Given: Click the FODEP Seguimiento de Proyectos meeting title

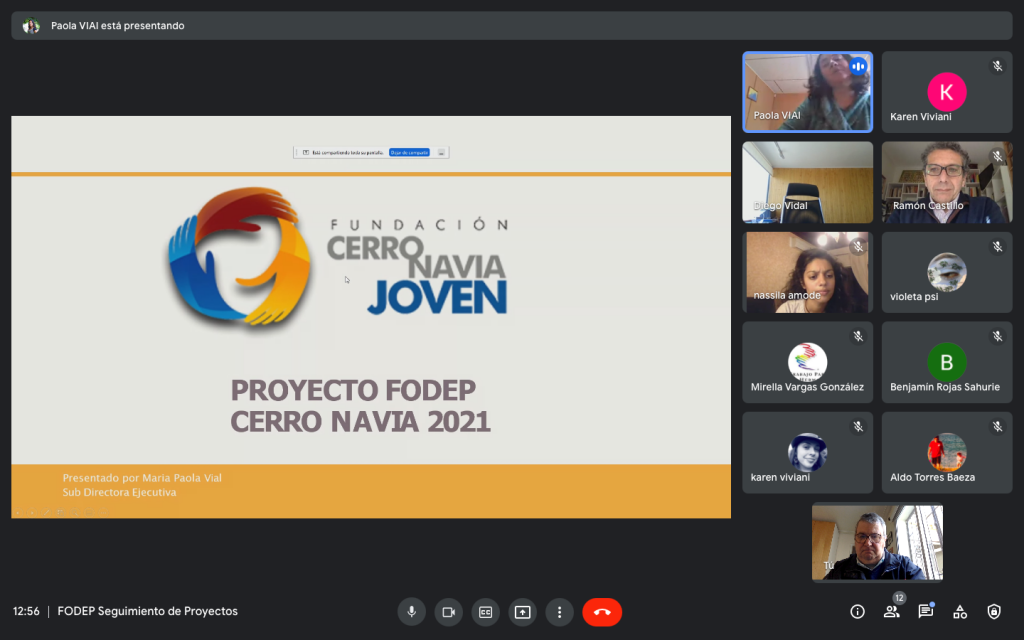Looking at the screenshot, I should click(148, 611).
